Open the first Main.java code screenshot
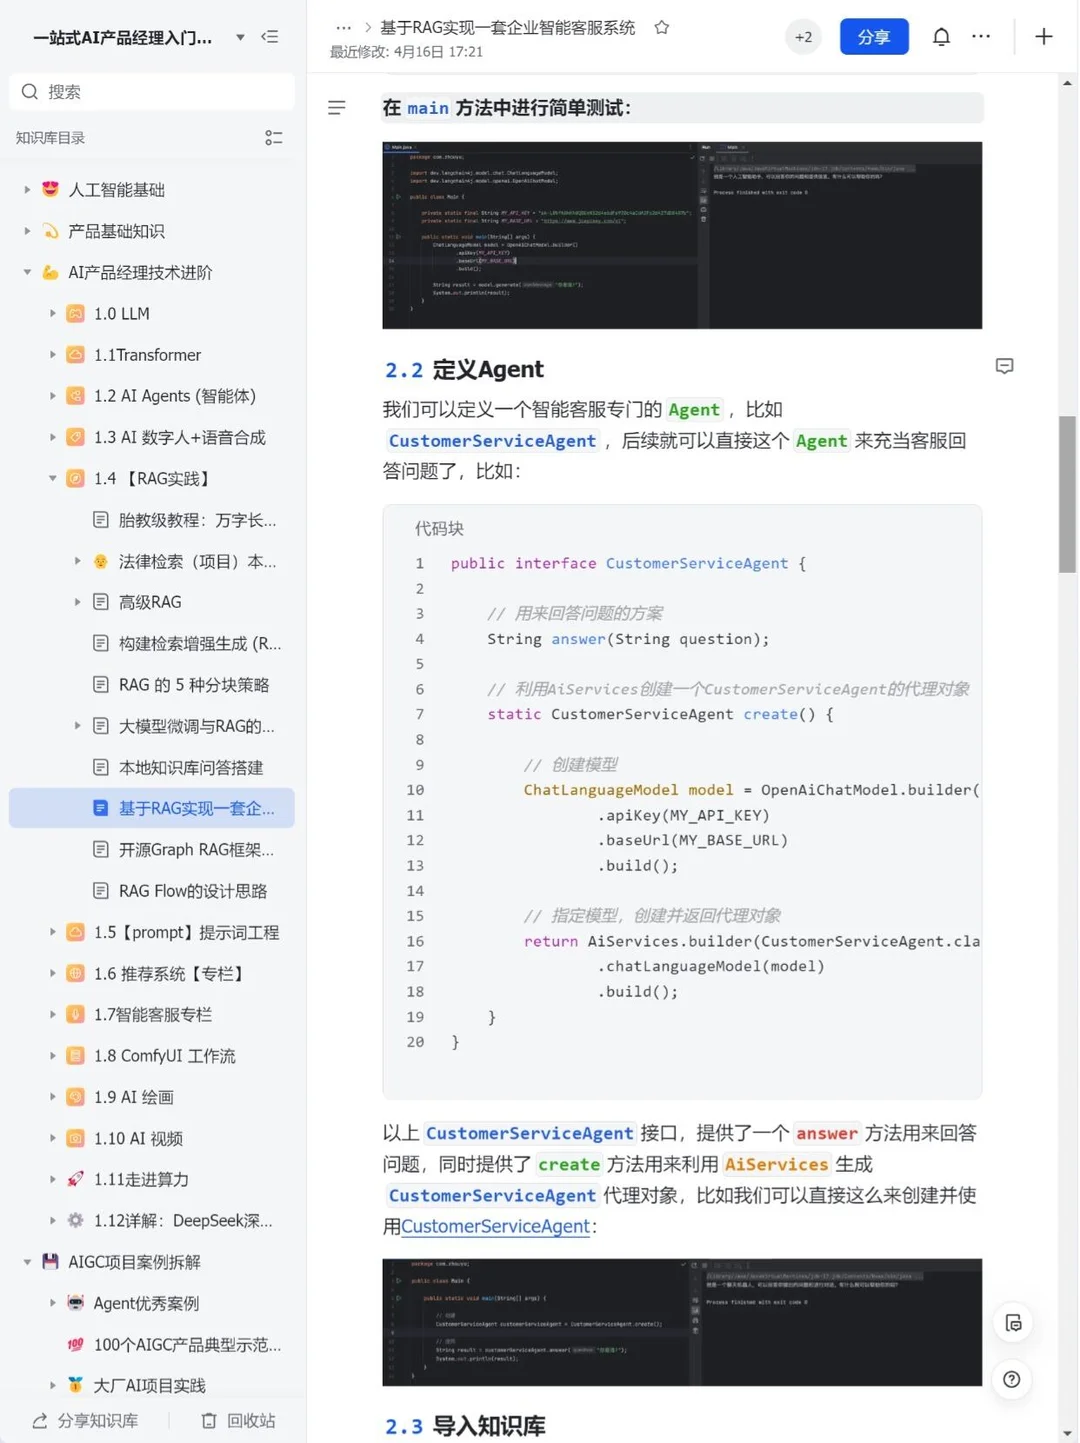This screenshot has width=1080, height=1443. pos(682,235)
